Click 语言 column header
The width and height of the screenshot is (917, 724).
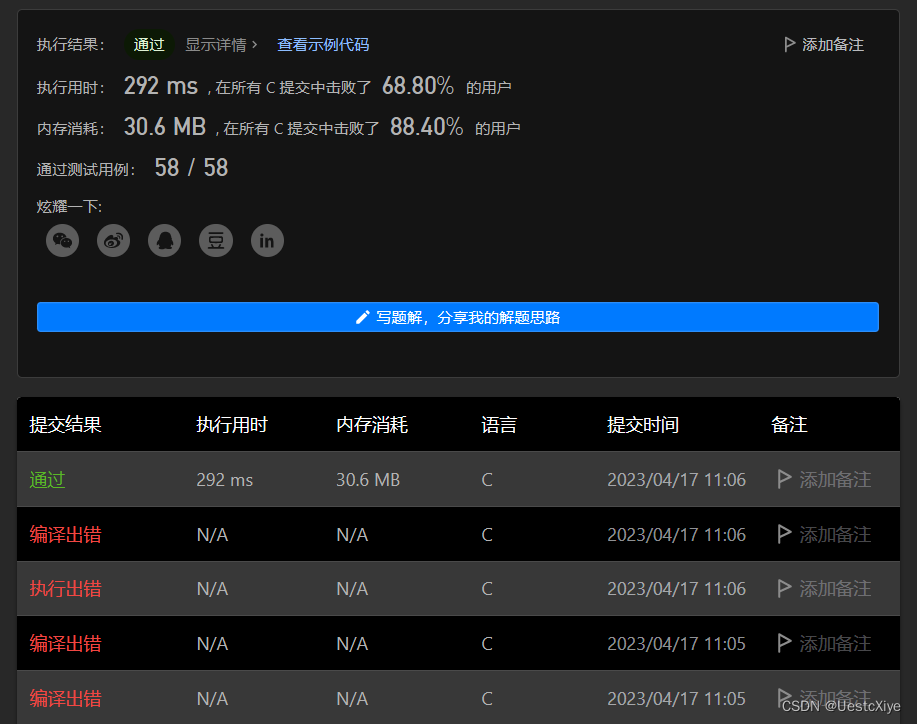[499, 425]
